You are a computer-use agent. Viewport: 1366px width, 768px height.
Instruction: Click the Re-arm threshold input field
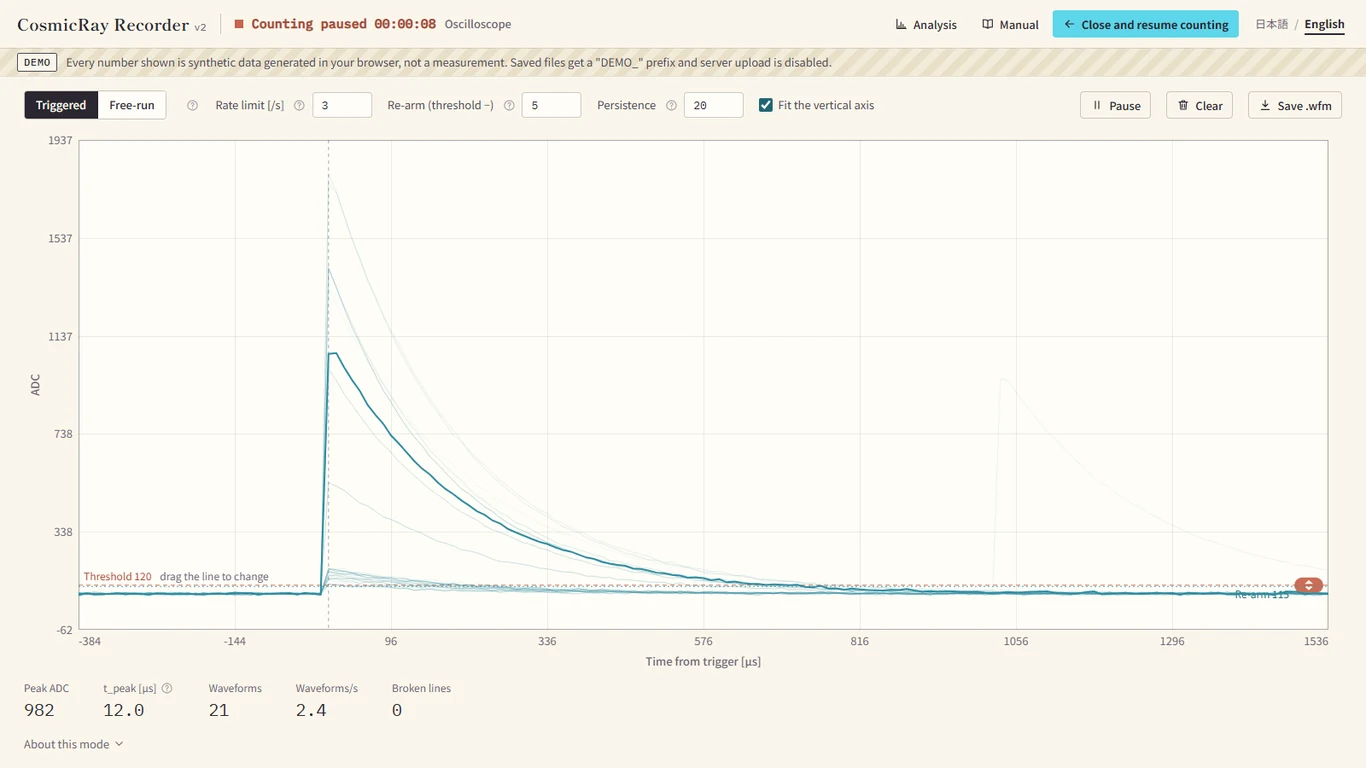point(551,105)
